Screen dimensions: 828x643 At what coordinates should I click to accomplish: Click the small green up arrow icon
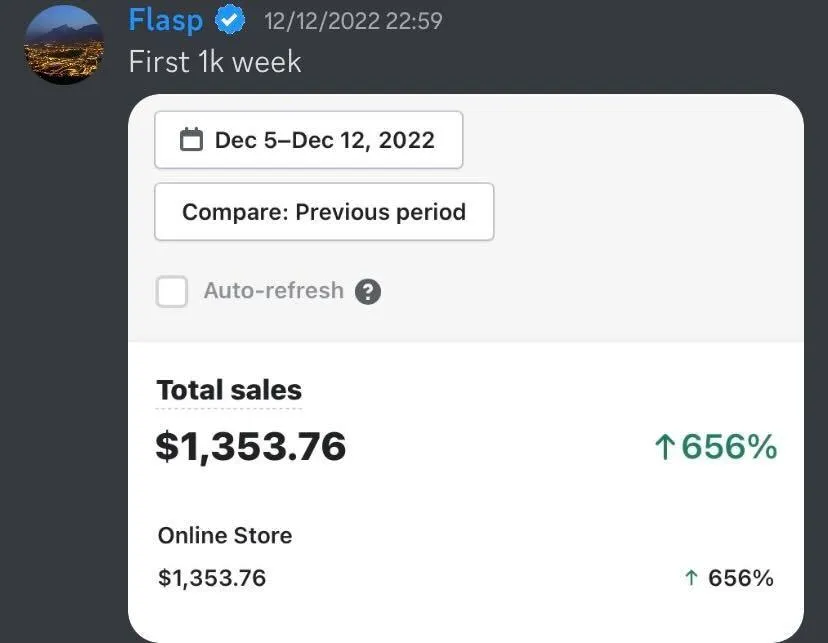point(690,578)
